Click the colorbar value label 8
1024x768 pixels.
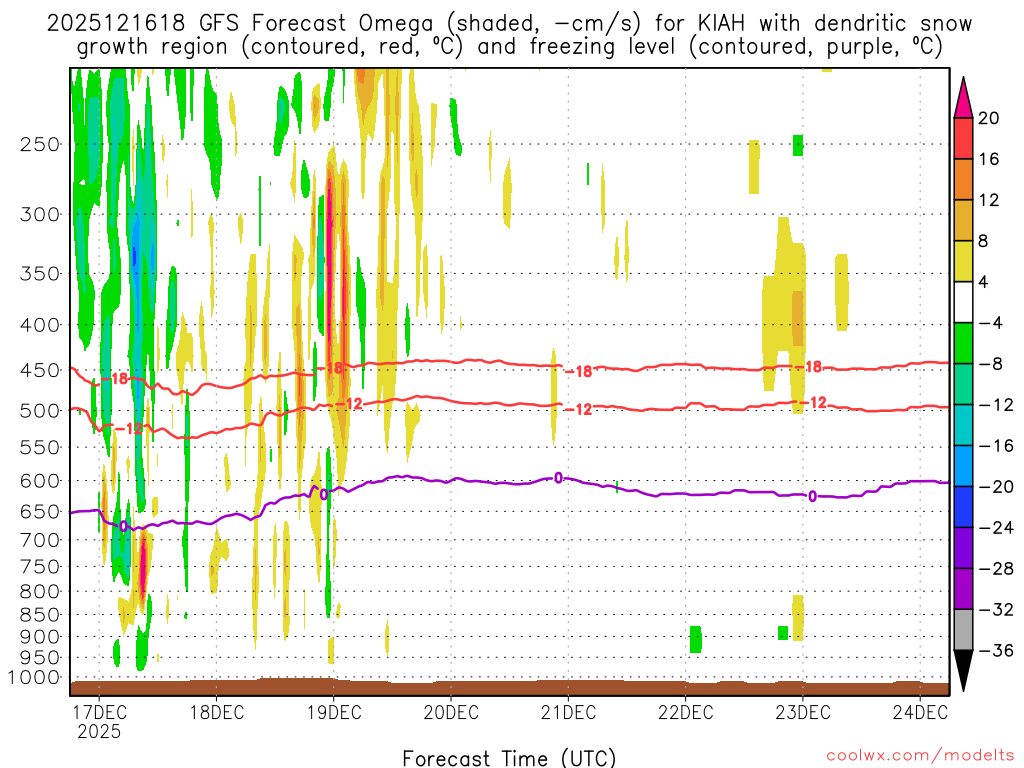(984, 241)
